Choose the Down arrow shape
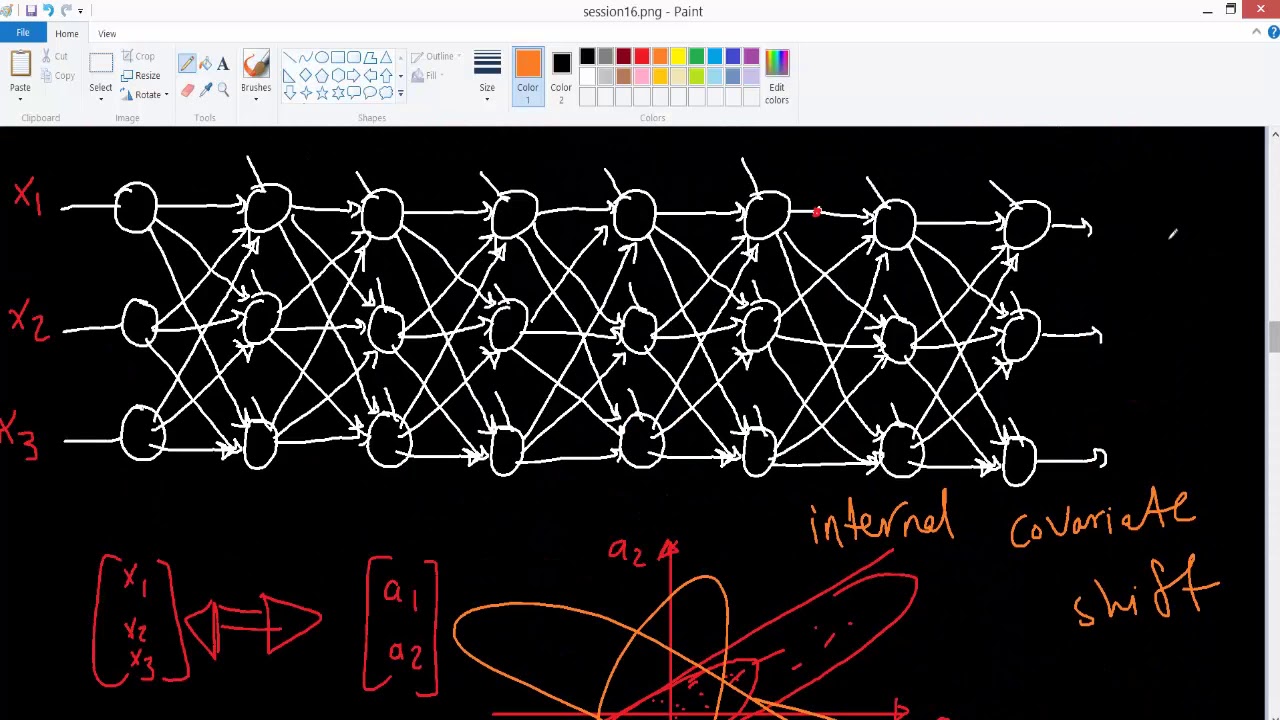 [289, 93]
